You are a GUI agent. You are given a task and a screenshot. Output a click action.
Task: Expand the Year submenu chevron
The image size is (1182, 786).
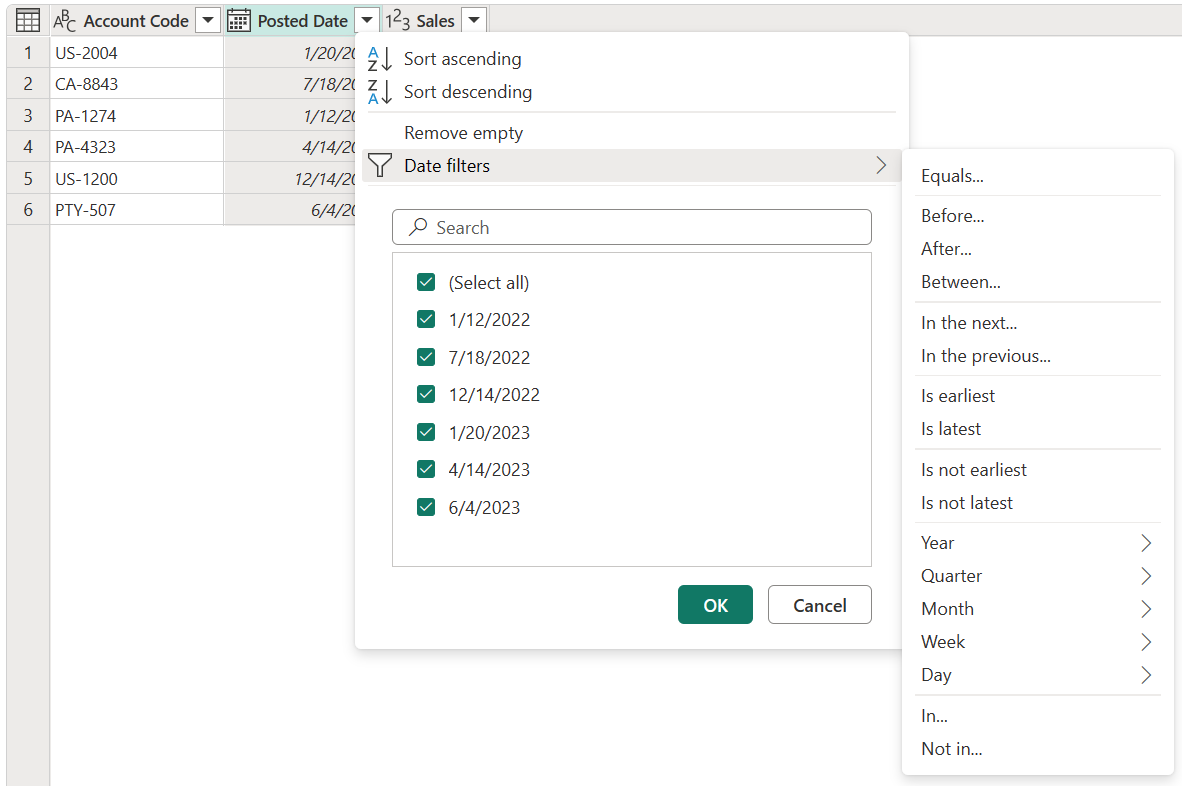coord(1146,543)
